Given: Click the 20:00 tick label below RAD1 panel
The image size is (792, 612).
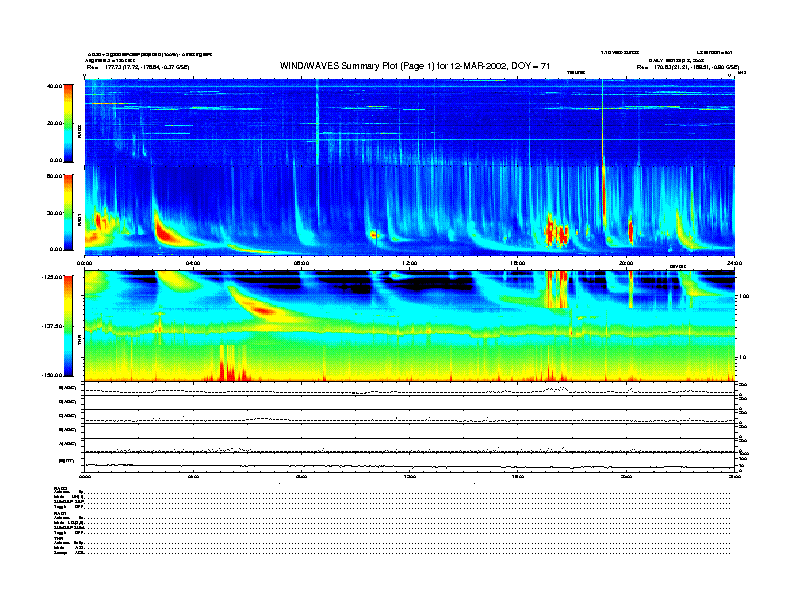Looking at the screenshot, I should (x=625, y=263).
